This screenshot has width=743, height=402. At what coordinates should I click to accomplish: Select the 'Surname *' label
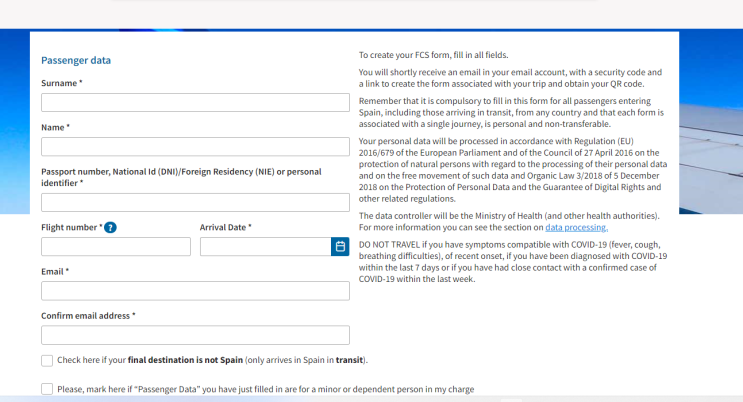(x=62, y=83)
